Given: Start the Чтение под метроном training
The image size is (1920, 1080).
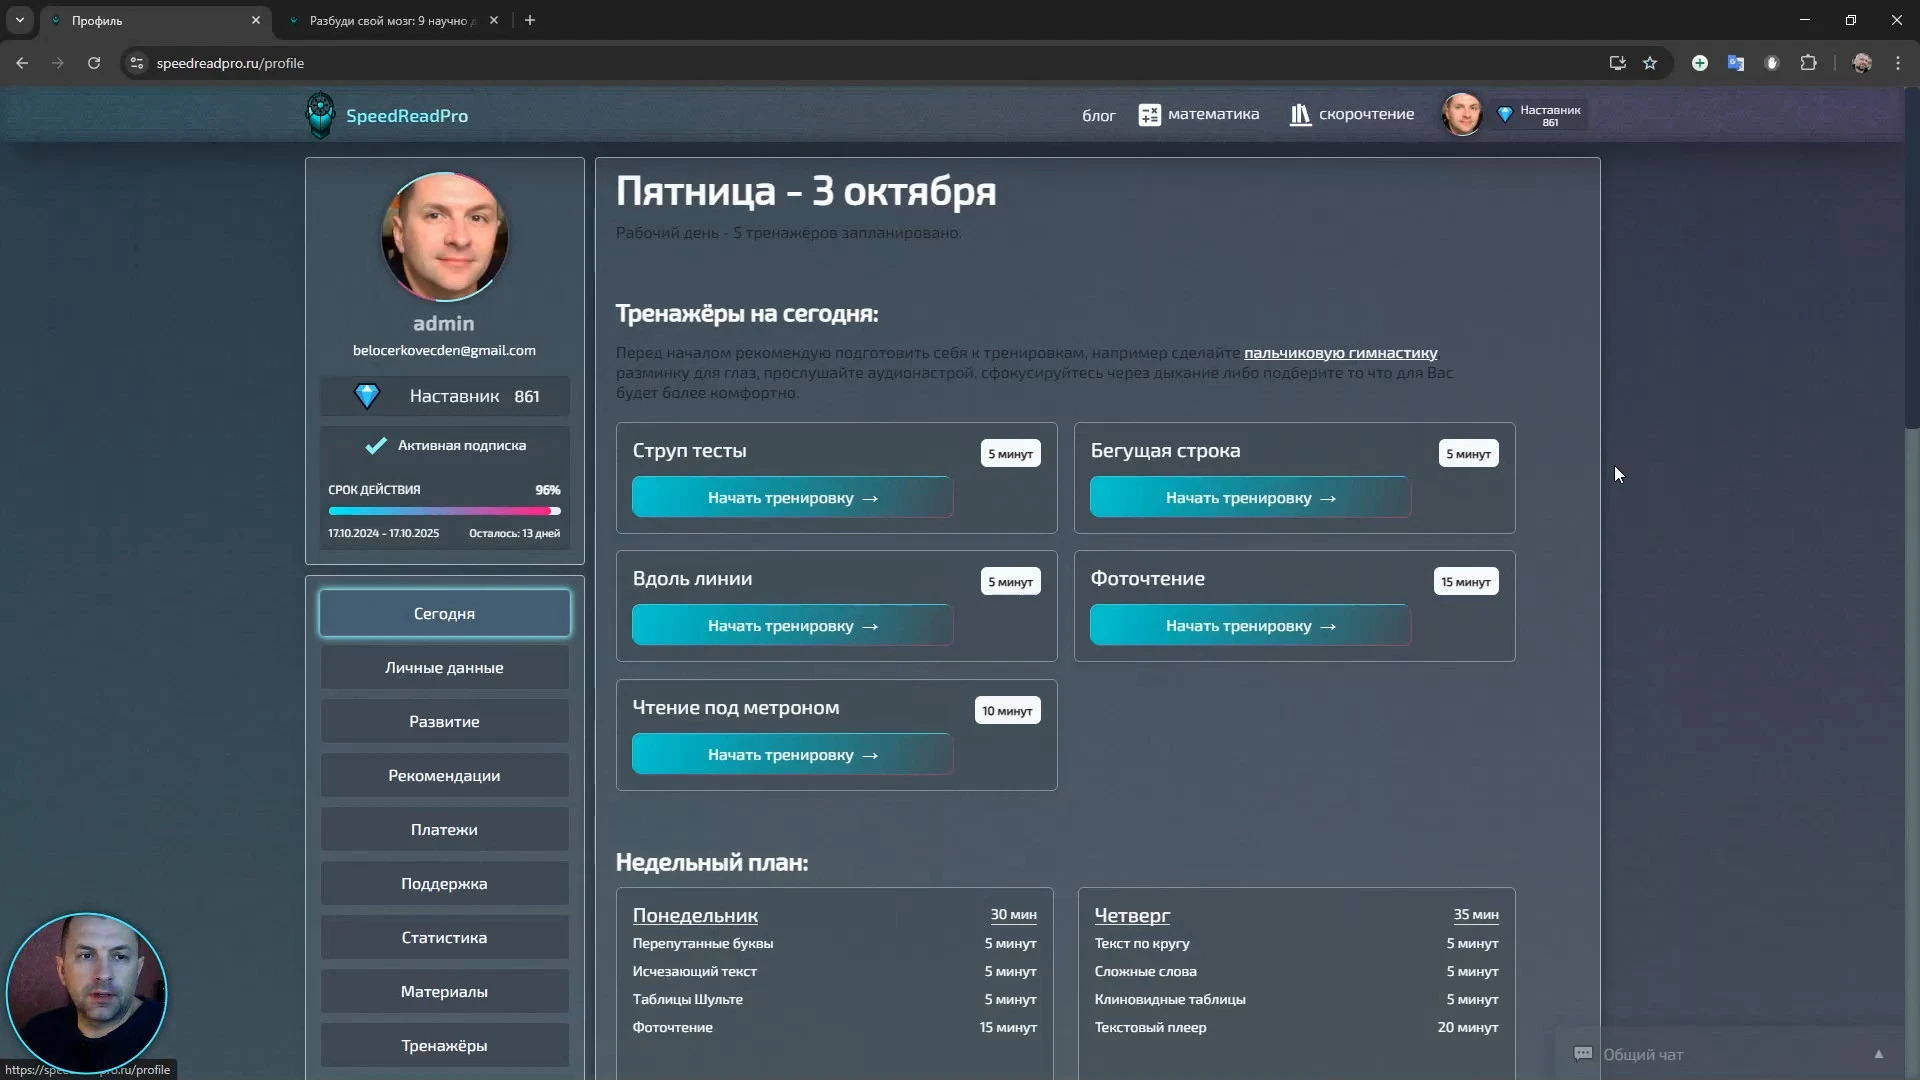Looking at the screenshot, I should click(792, 754).
